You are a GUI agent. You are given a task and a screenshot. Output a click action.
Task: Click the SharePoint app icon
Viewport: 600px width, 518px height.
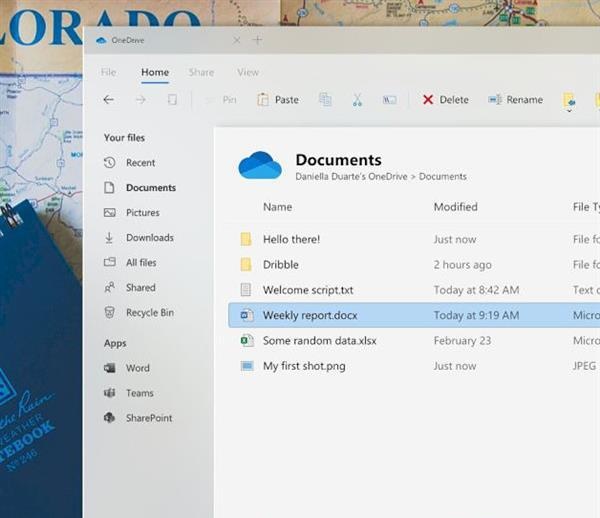coord(109,418)
